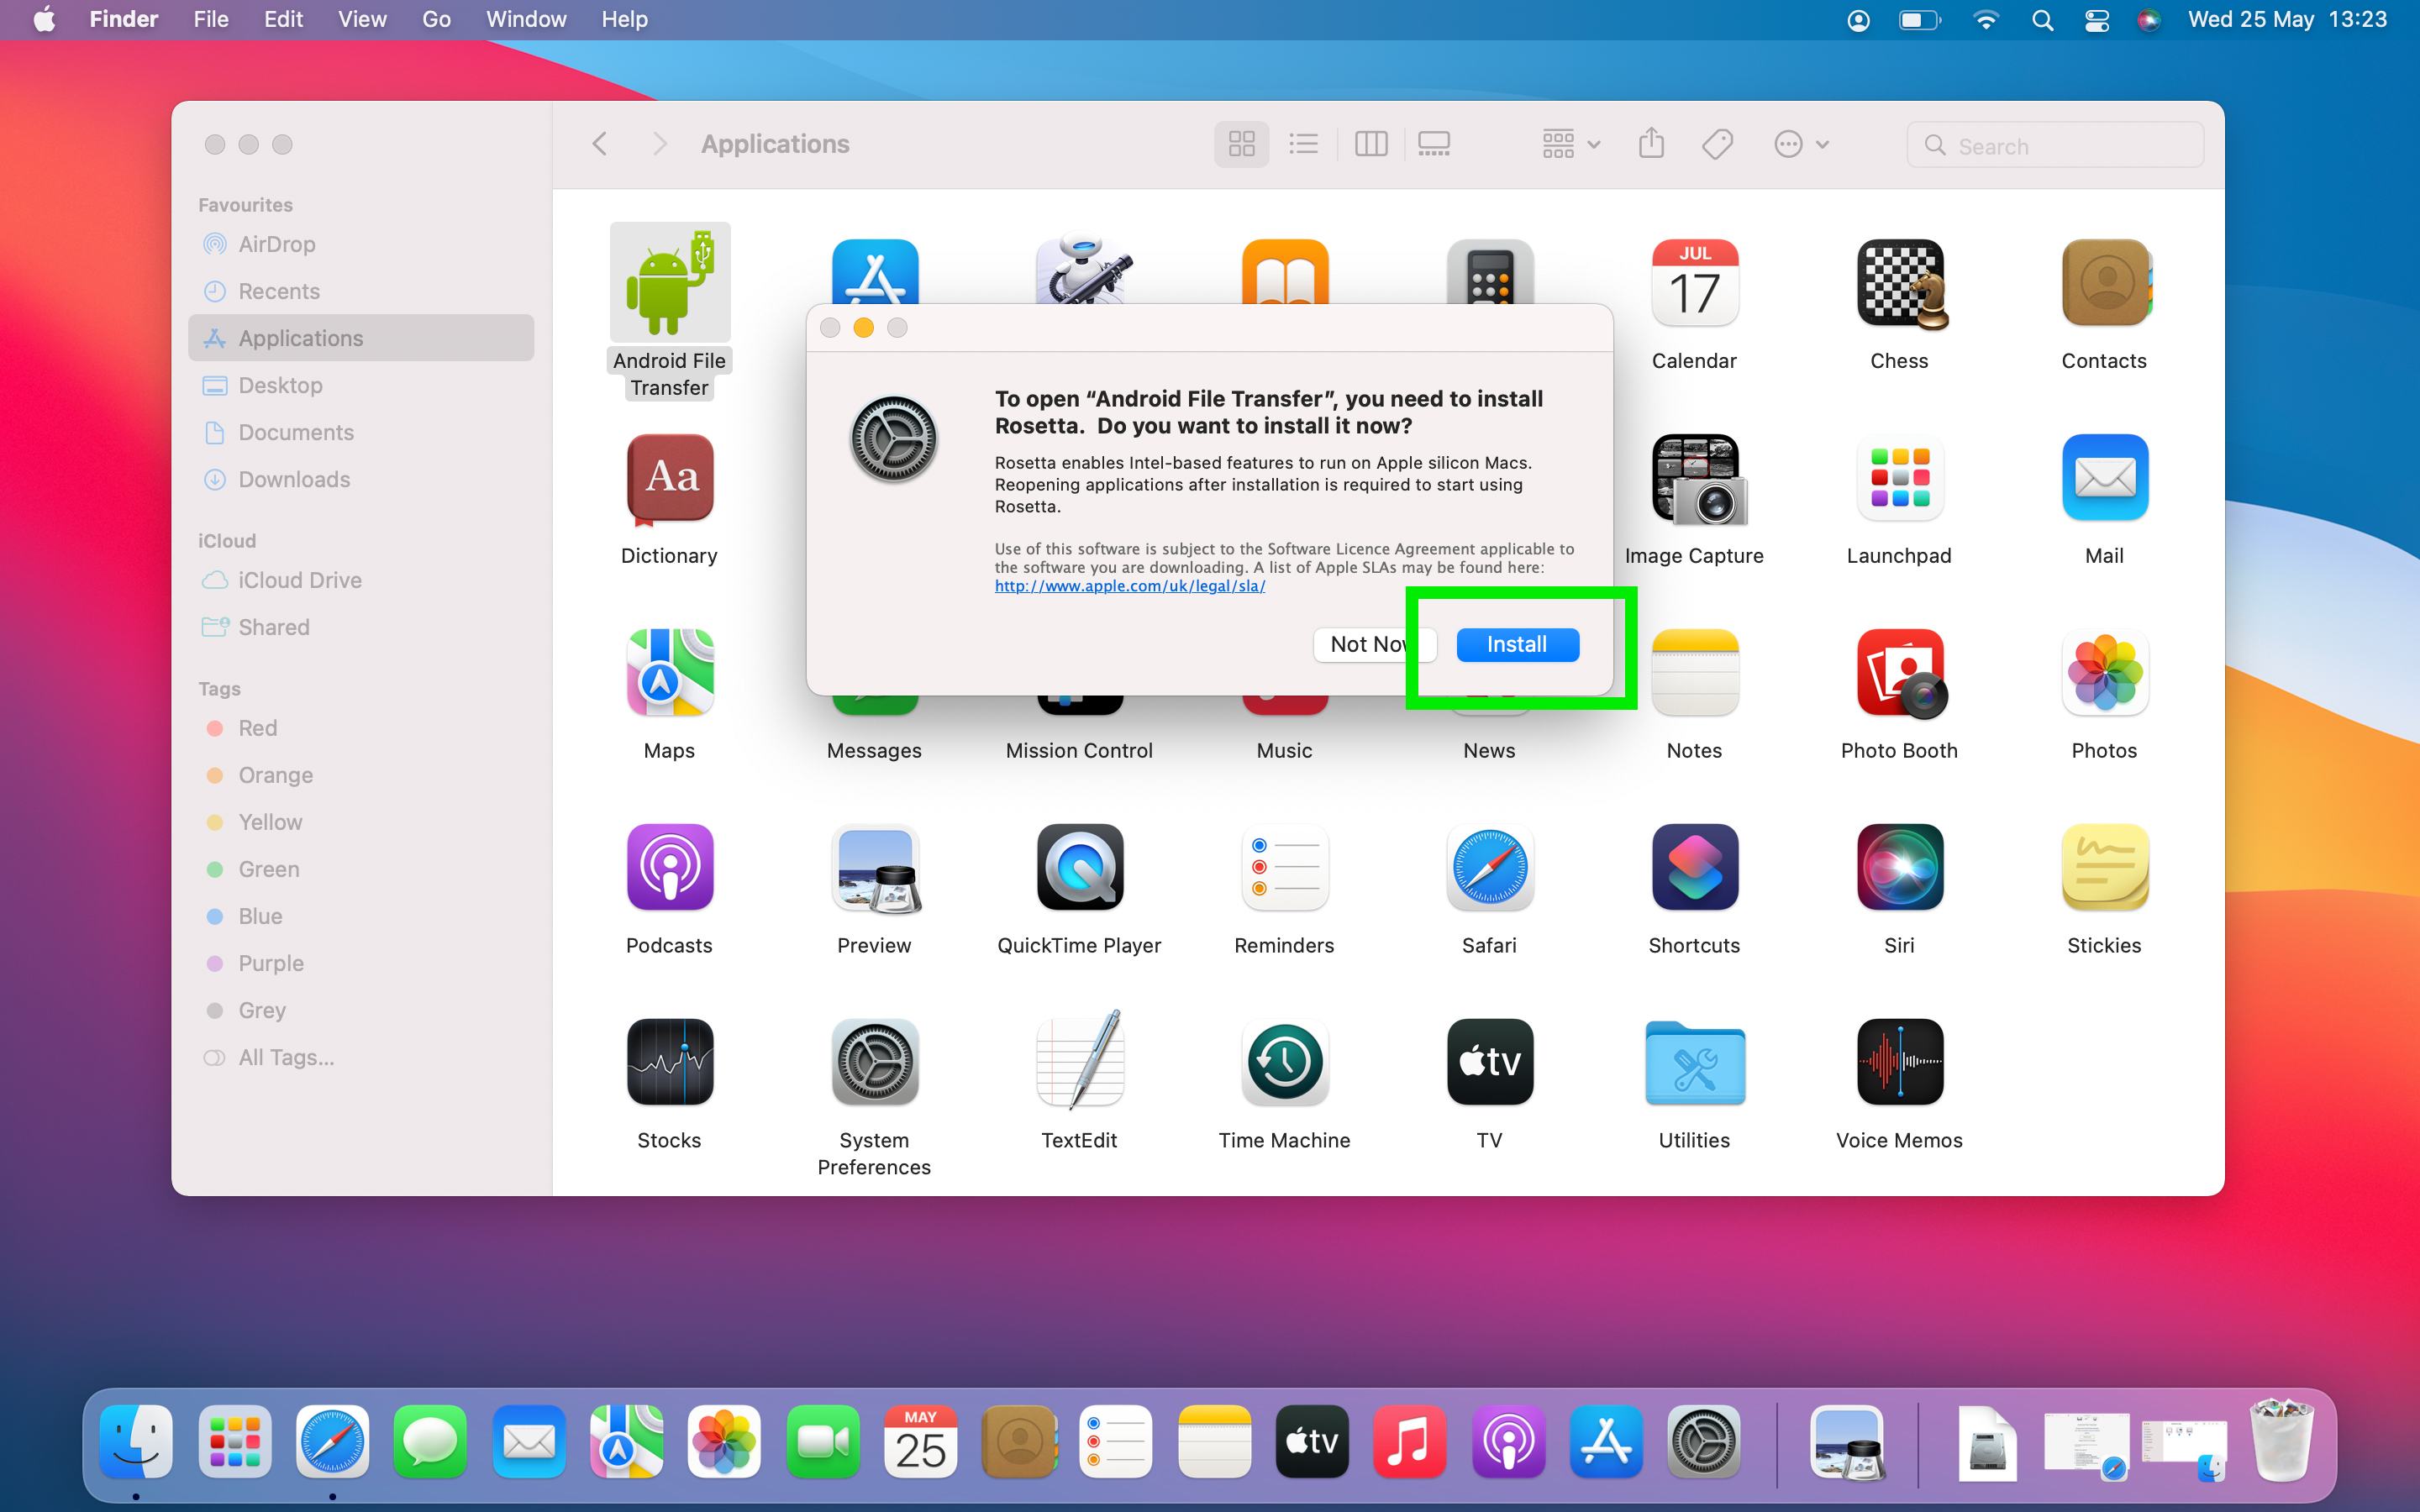Switch Finder to column view

tap(1371, 145)
